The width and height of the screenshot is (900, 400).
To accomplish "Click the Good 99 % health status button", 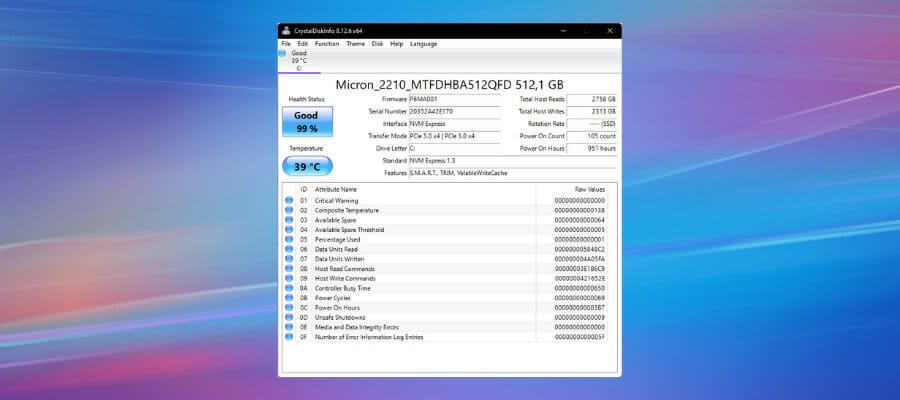I will [307, 121].
